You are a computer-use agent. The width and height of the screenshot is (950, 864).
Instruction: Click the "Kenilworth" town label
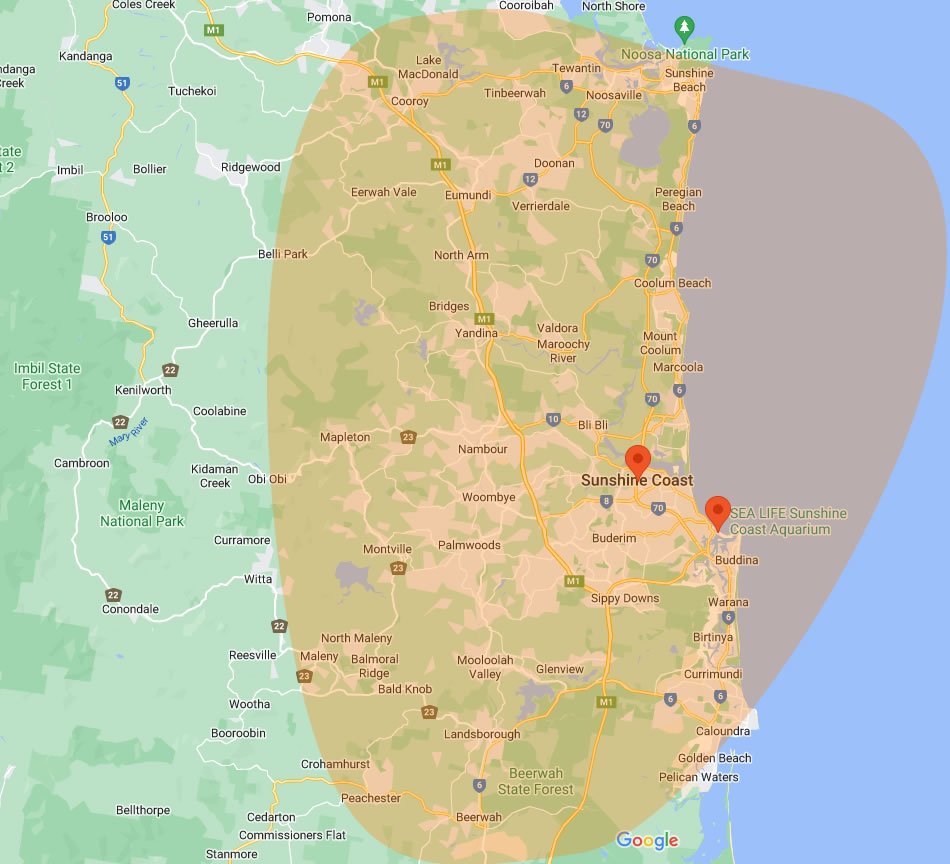click(x=143, y=390)
